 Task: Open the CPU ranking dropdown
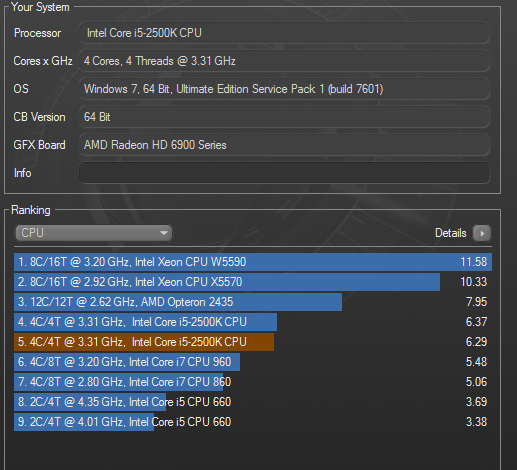[93, 233]
